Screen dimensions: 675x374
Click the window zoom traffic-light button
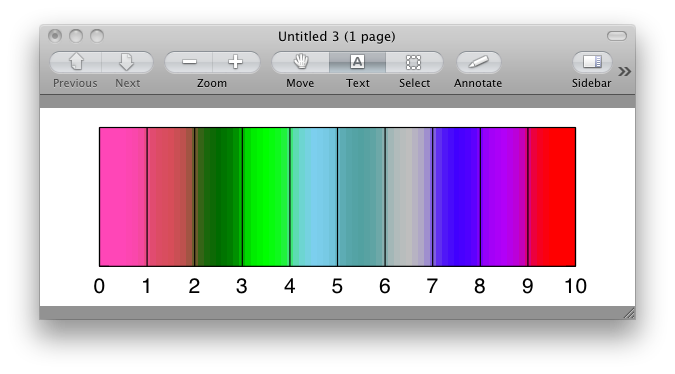tap(97, 36)
